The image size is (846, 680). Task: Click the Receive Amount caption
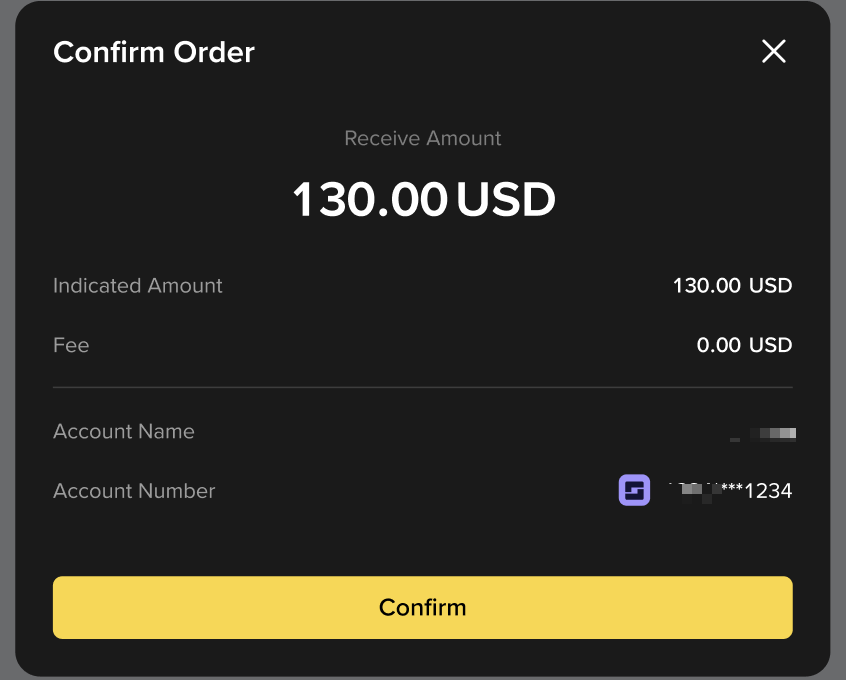point(422,138)
